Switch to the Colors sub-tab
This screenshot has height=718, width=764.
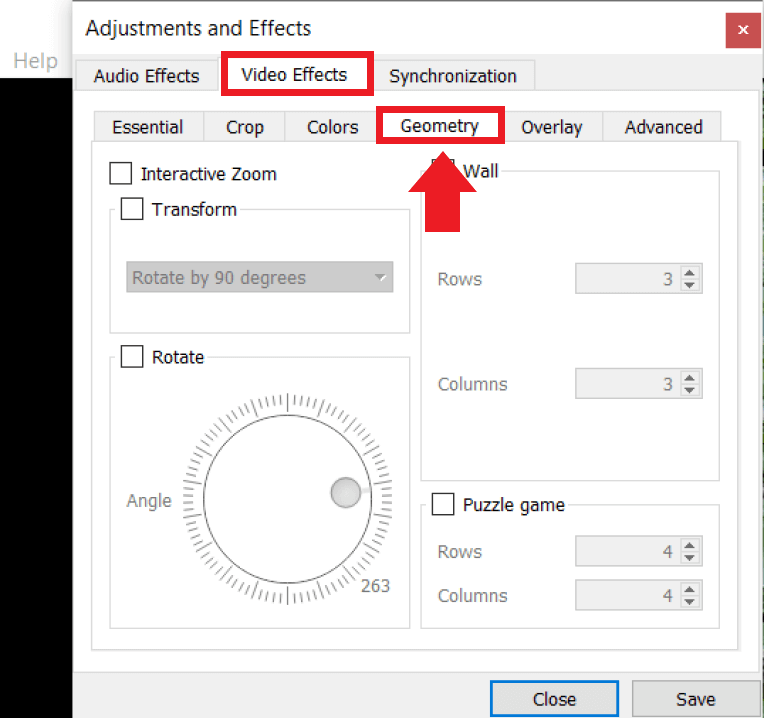[332, 127]
